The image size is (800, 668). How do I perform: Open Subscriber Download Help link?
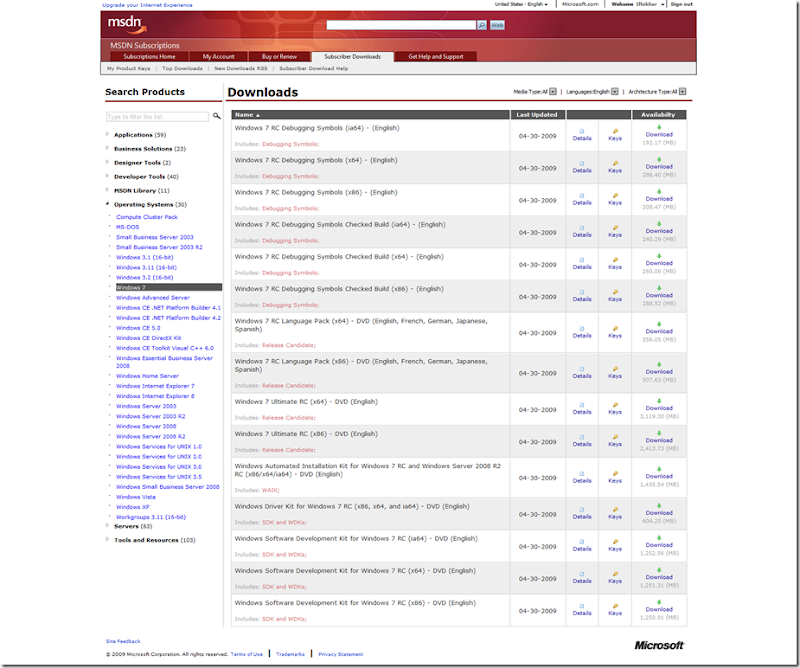pyautogui.click(x=314, y=68)
